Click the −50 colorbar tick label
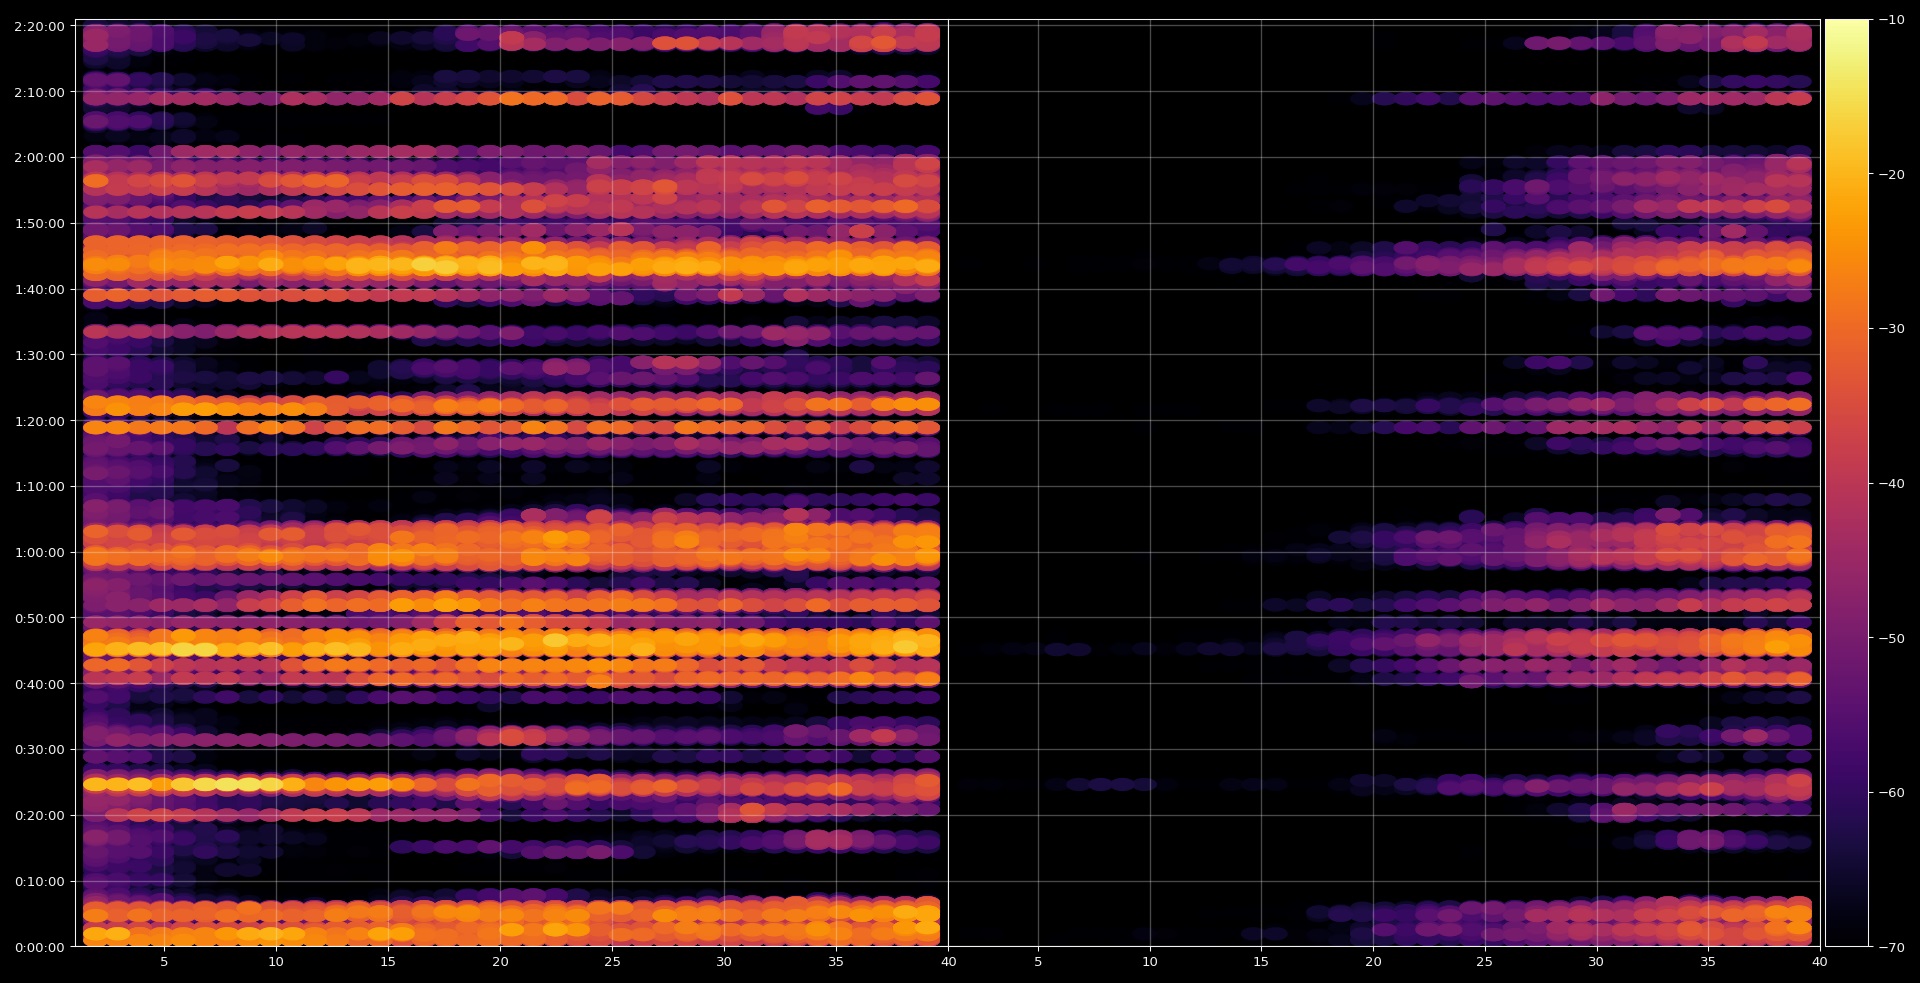 (1891, 638)
